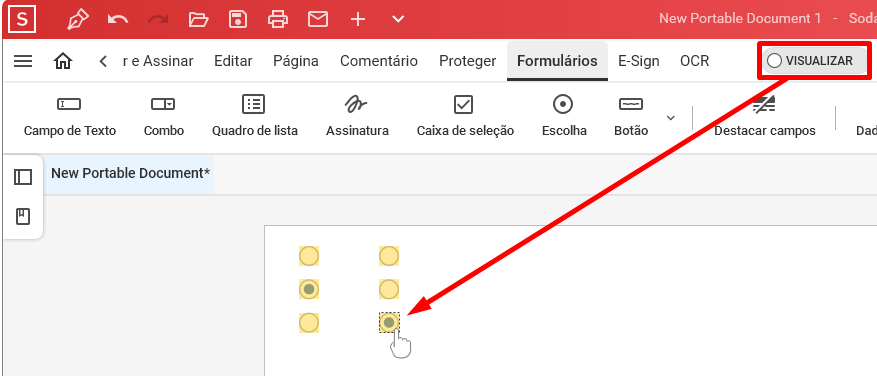The height and width of the screenshot is (376, 877).
Task: Open the Proteger tab
Action: 468,61
